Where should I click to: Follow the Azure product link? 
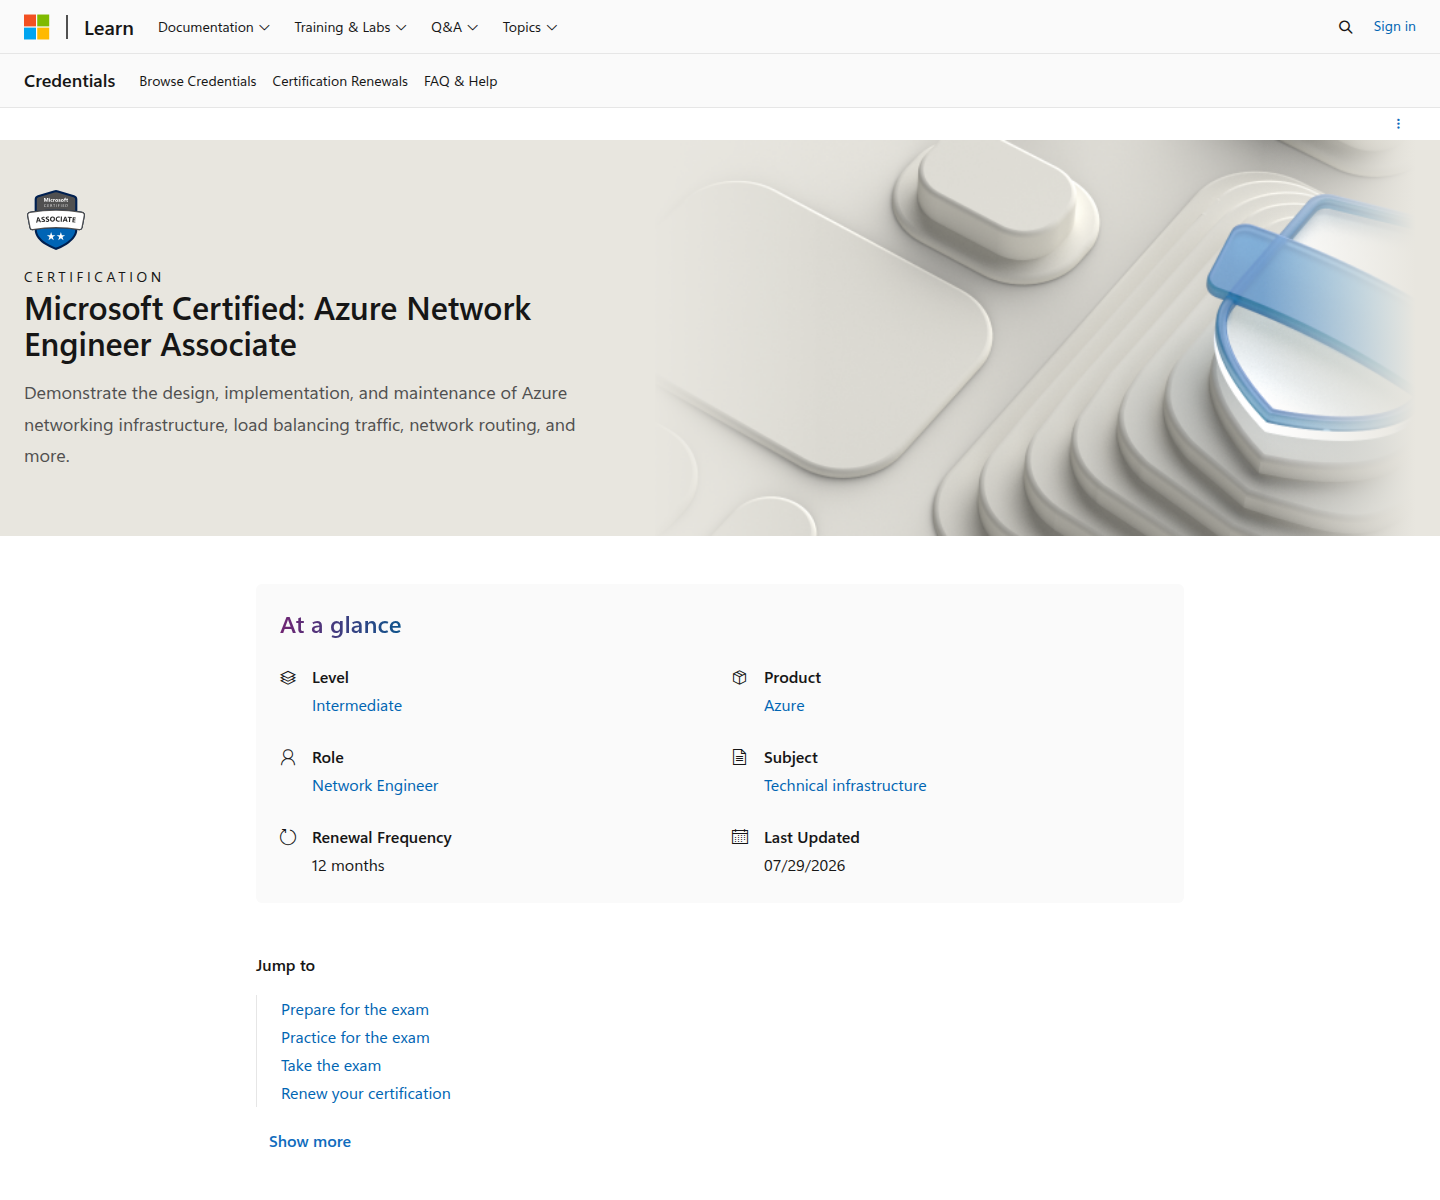pos(784,706)
